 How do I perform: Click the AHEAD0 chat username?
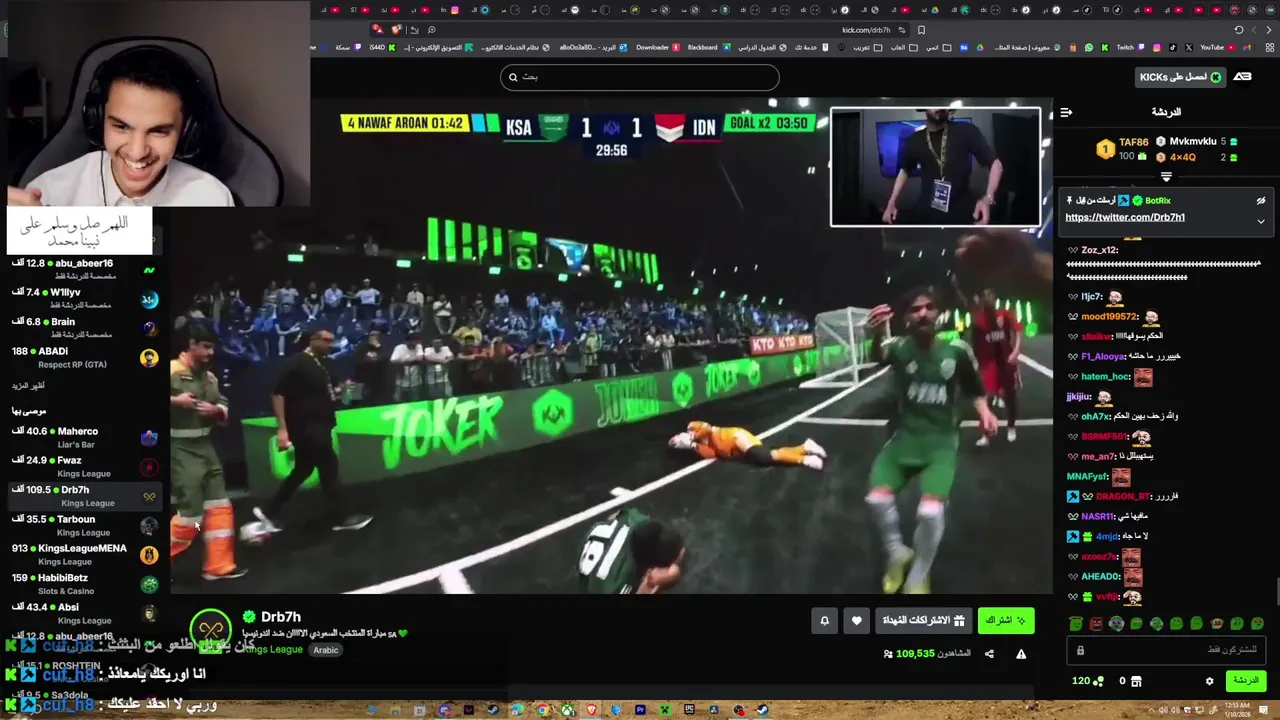pos(1101,577)
